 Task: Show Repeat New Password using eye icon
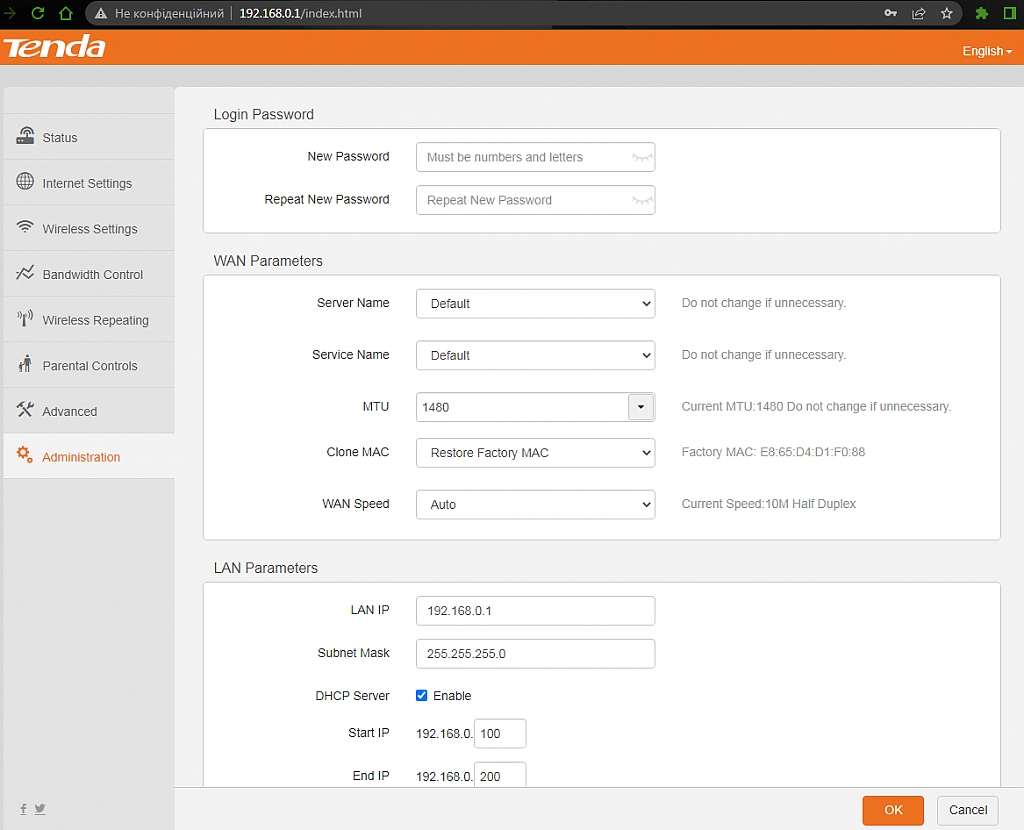642,200
